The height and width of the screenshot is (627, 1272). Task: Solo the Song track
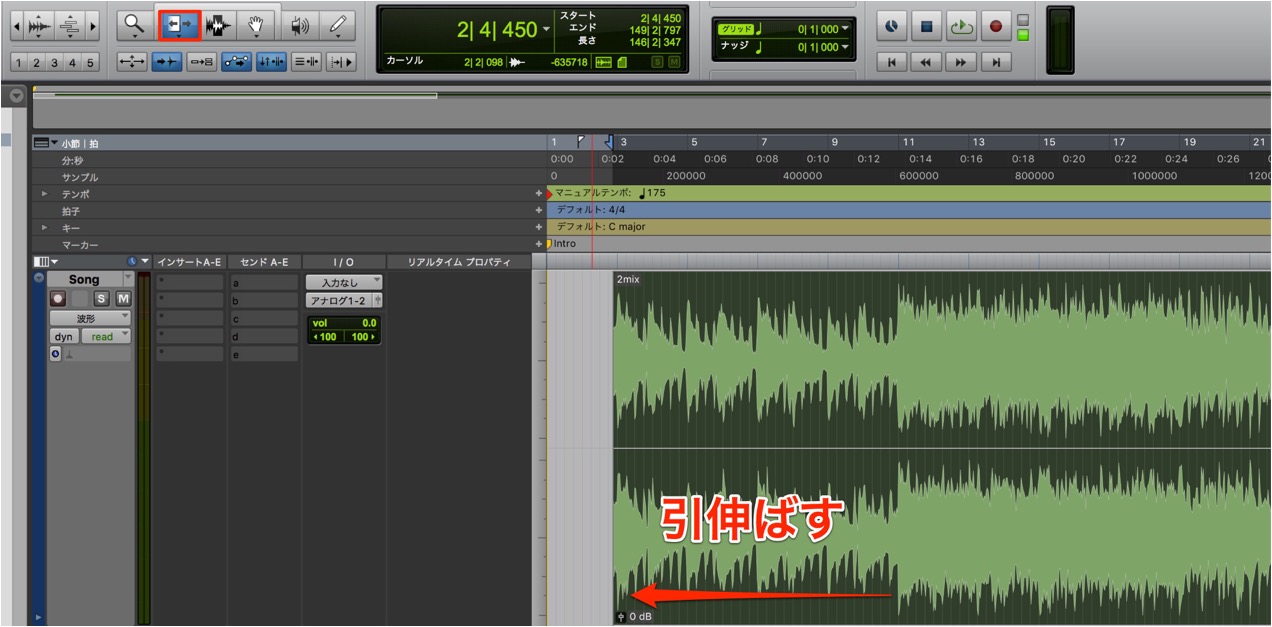[102, 298]
